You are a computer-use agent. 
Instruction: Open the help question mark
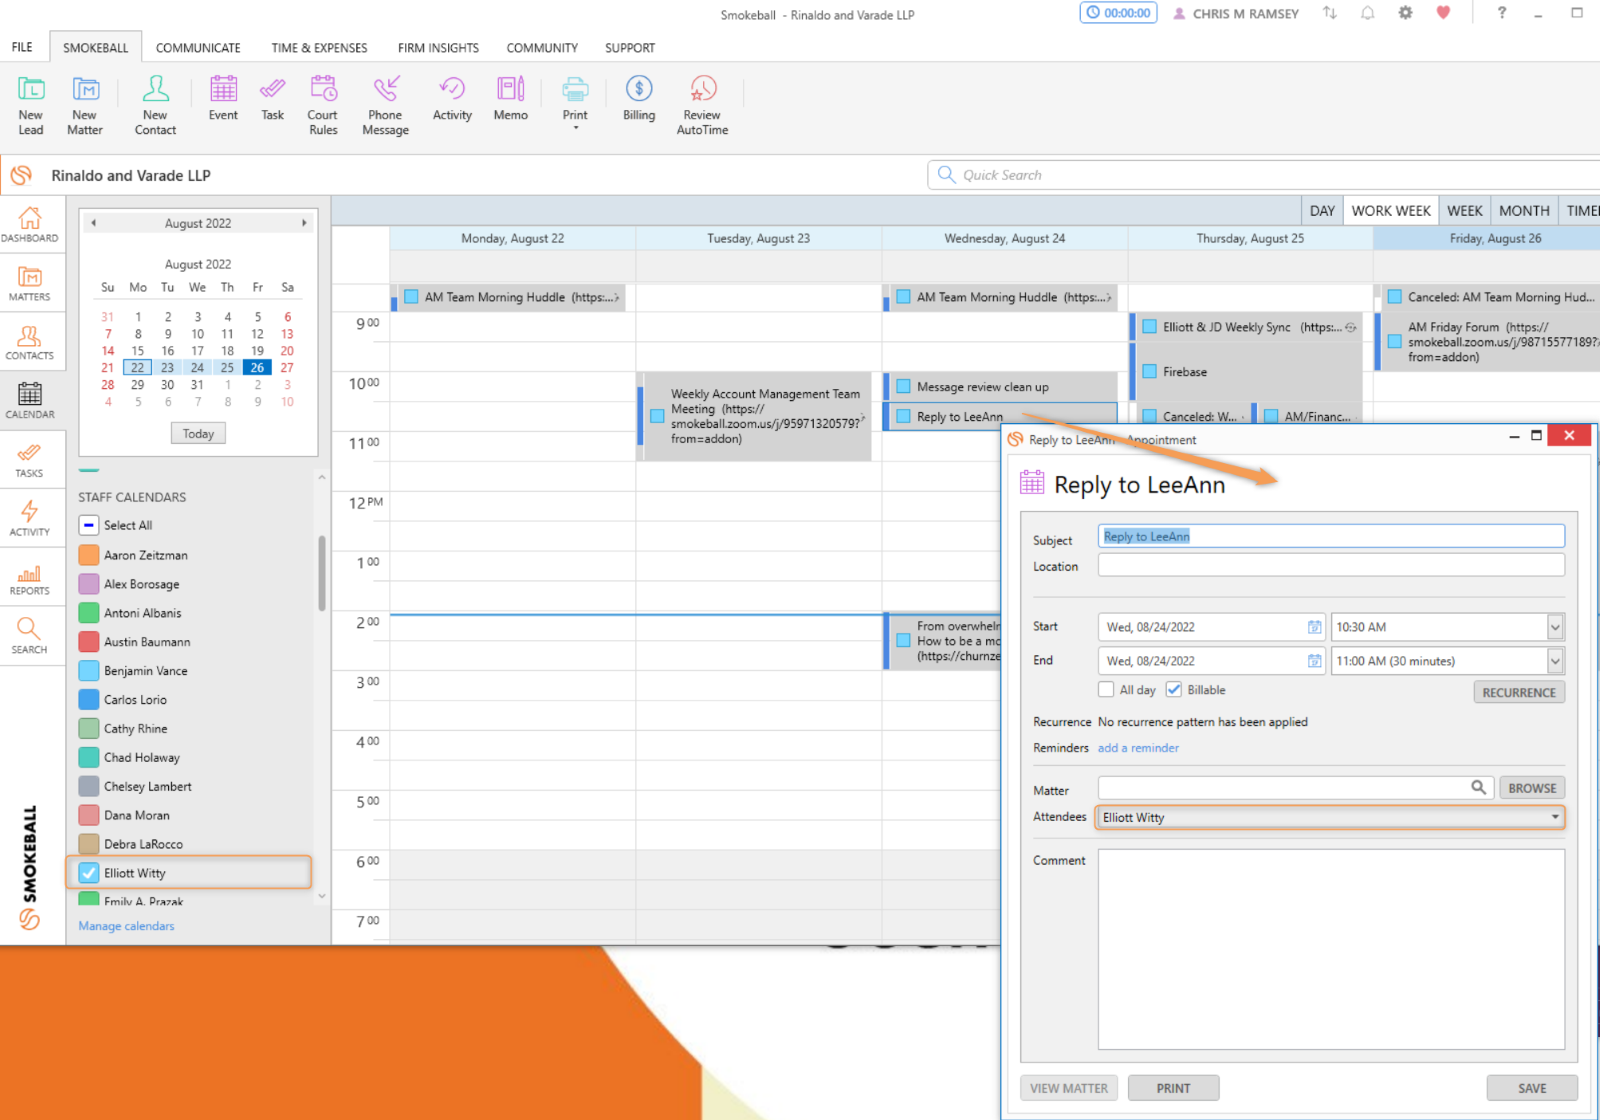[1501, 13]
